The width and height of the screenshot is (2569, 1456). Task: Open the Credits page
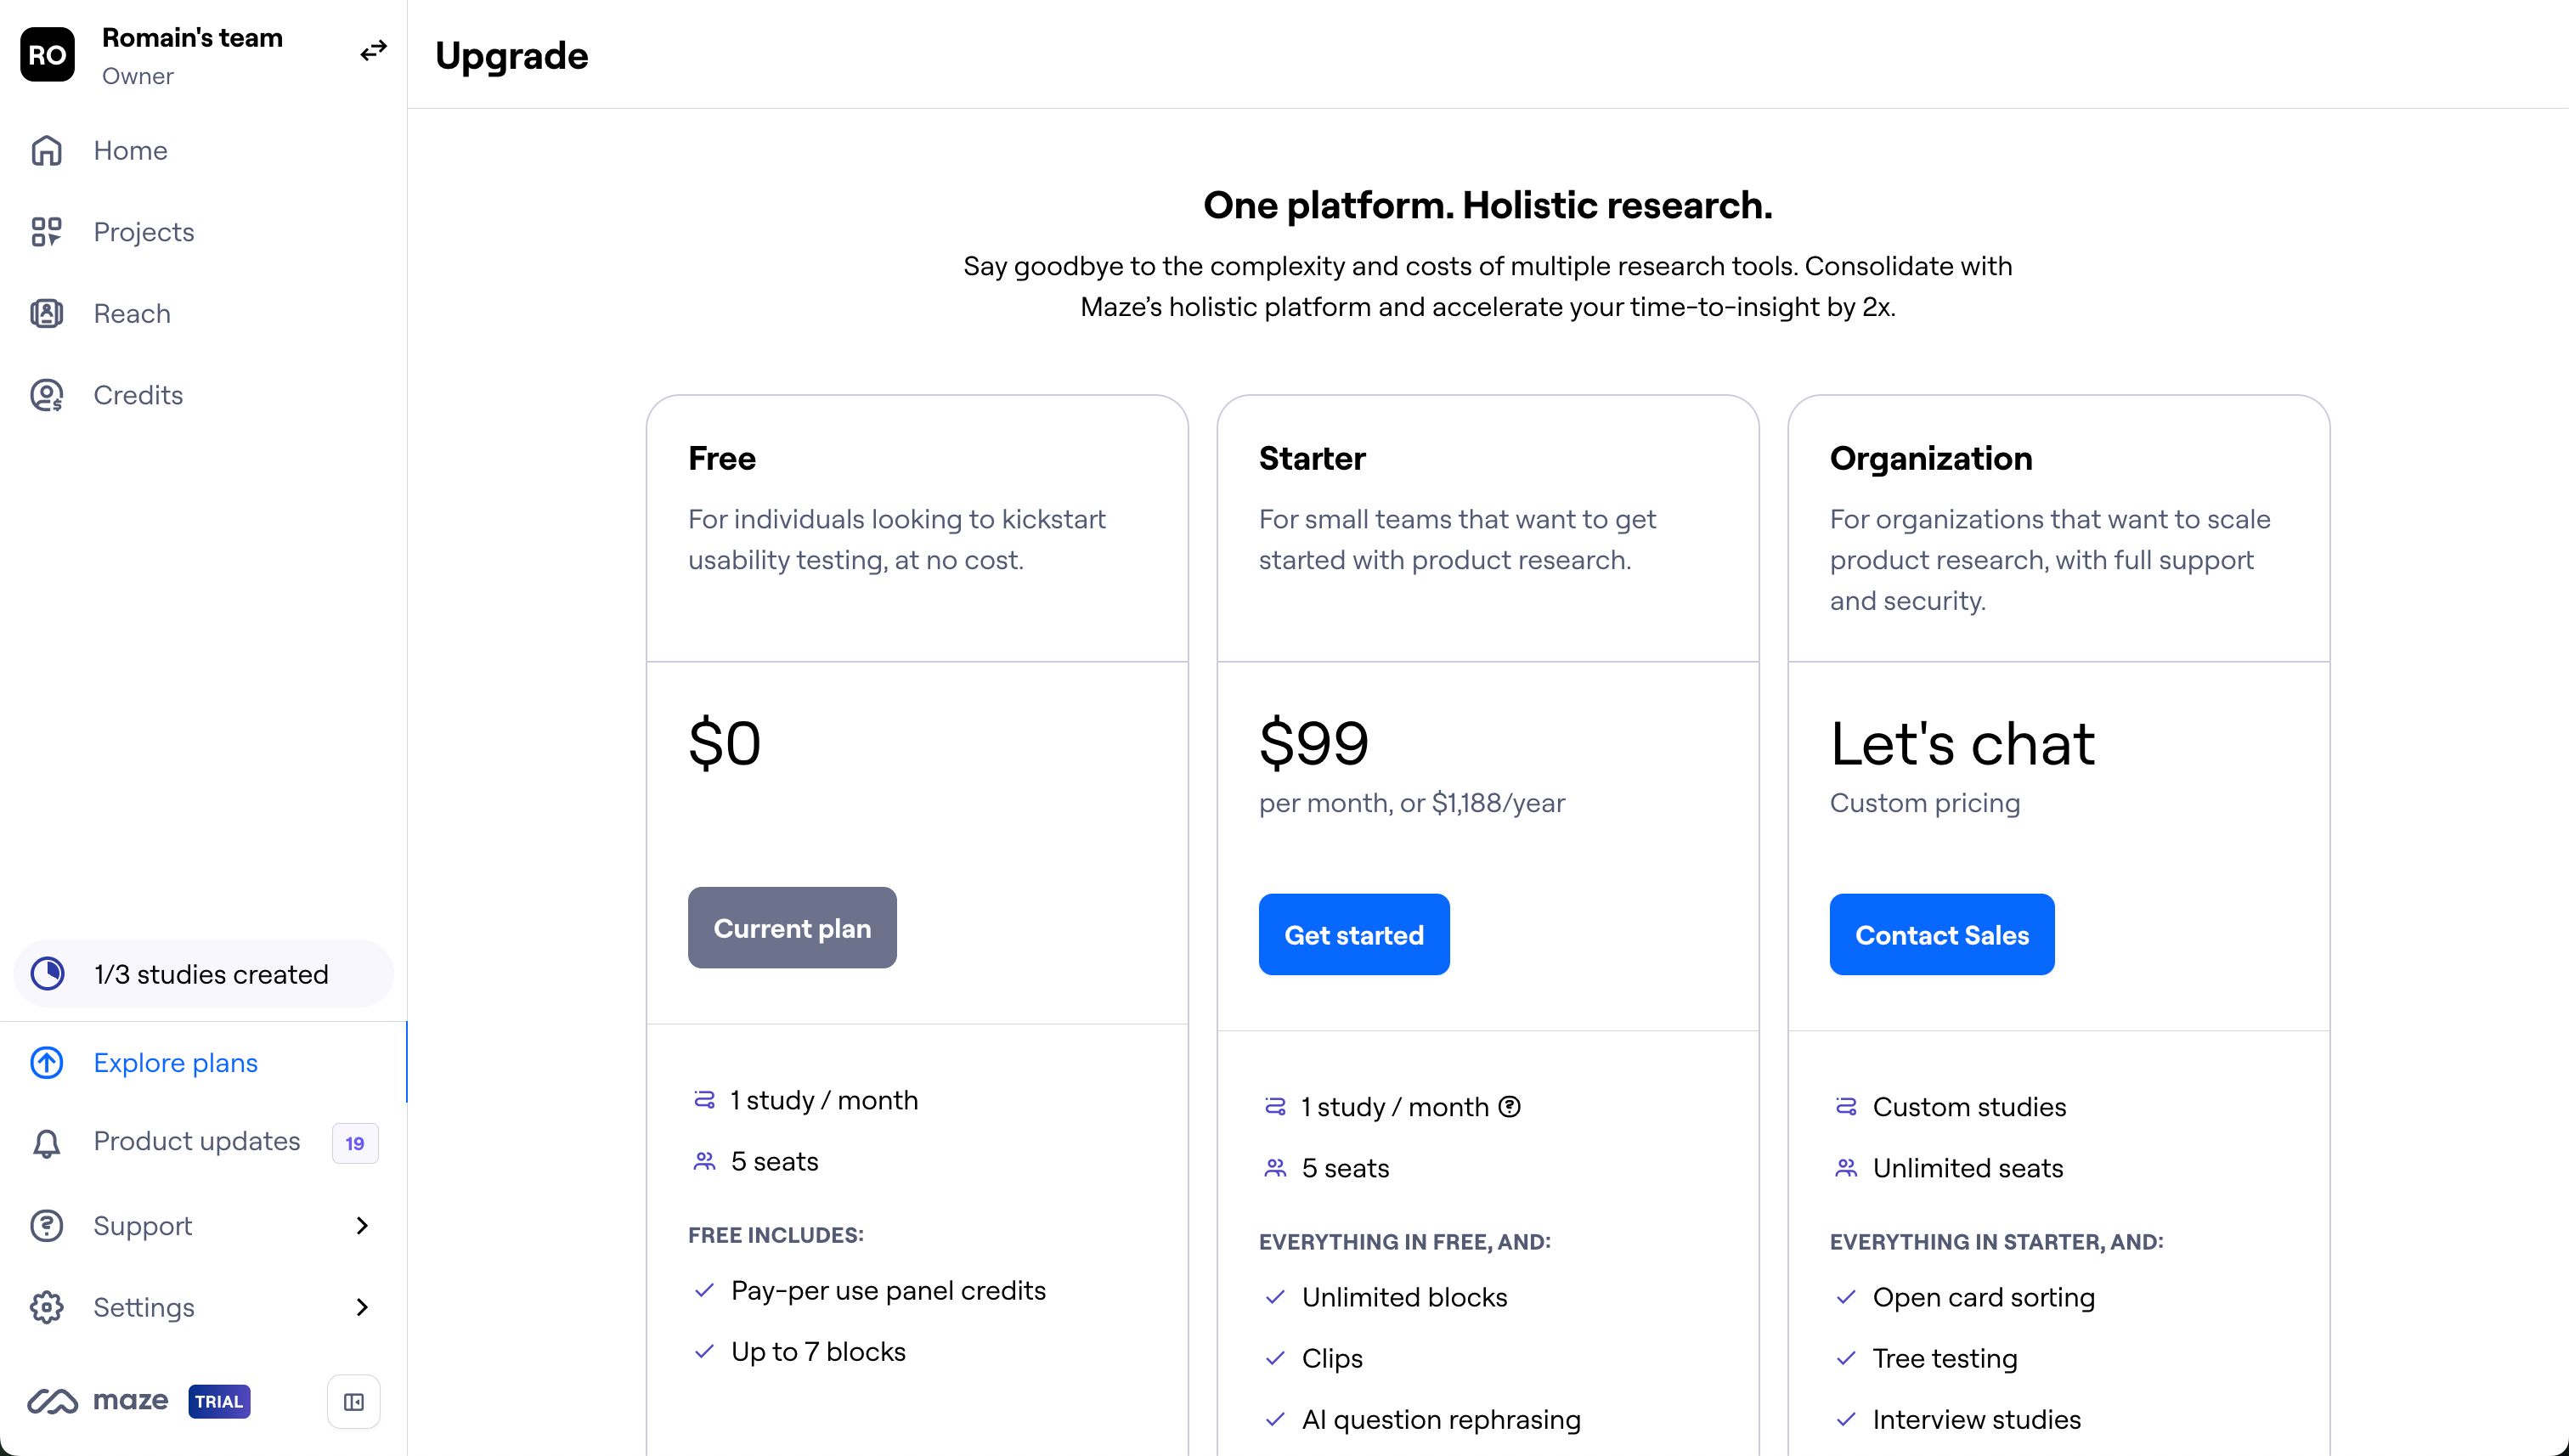203,395
